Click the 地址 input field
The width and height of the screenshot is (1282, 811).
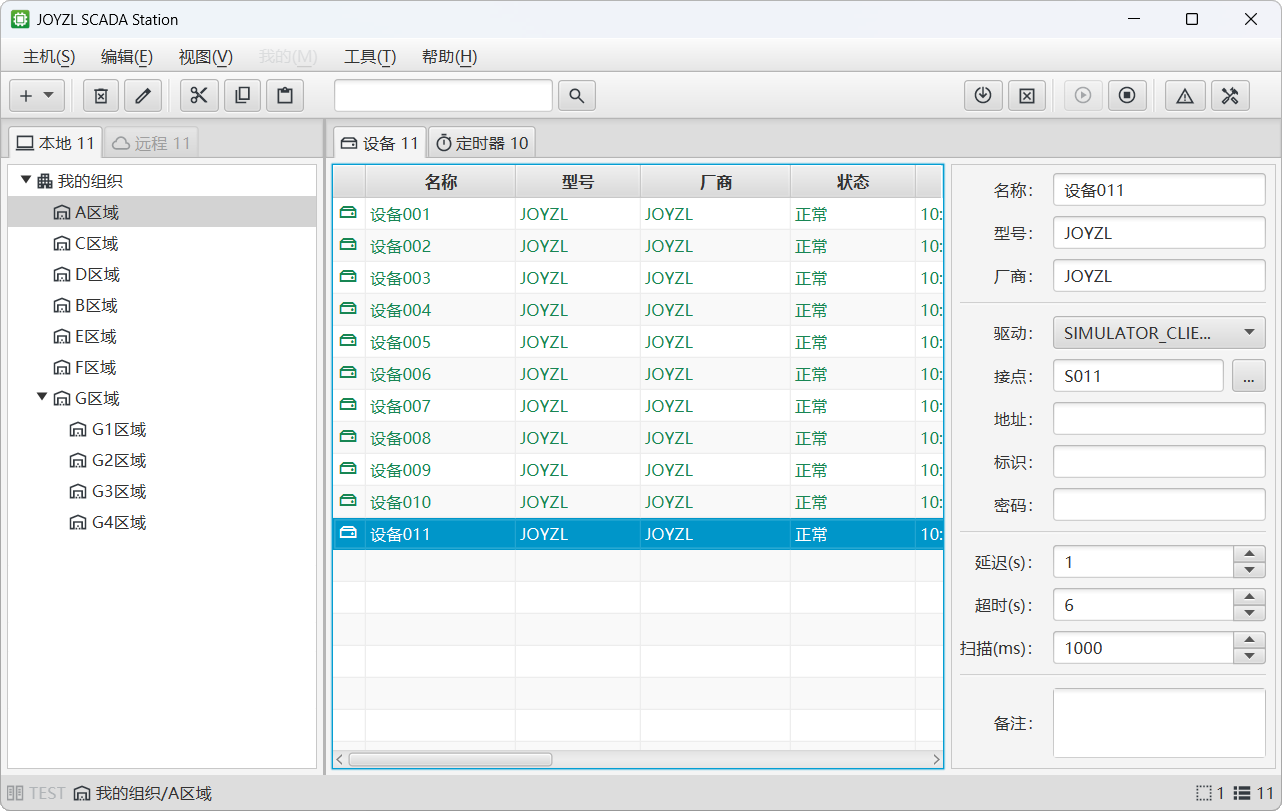[x=1159, y=418]
